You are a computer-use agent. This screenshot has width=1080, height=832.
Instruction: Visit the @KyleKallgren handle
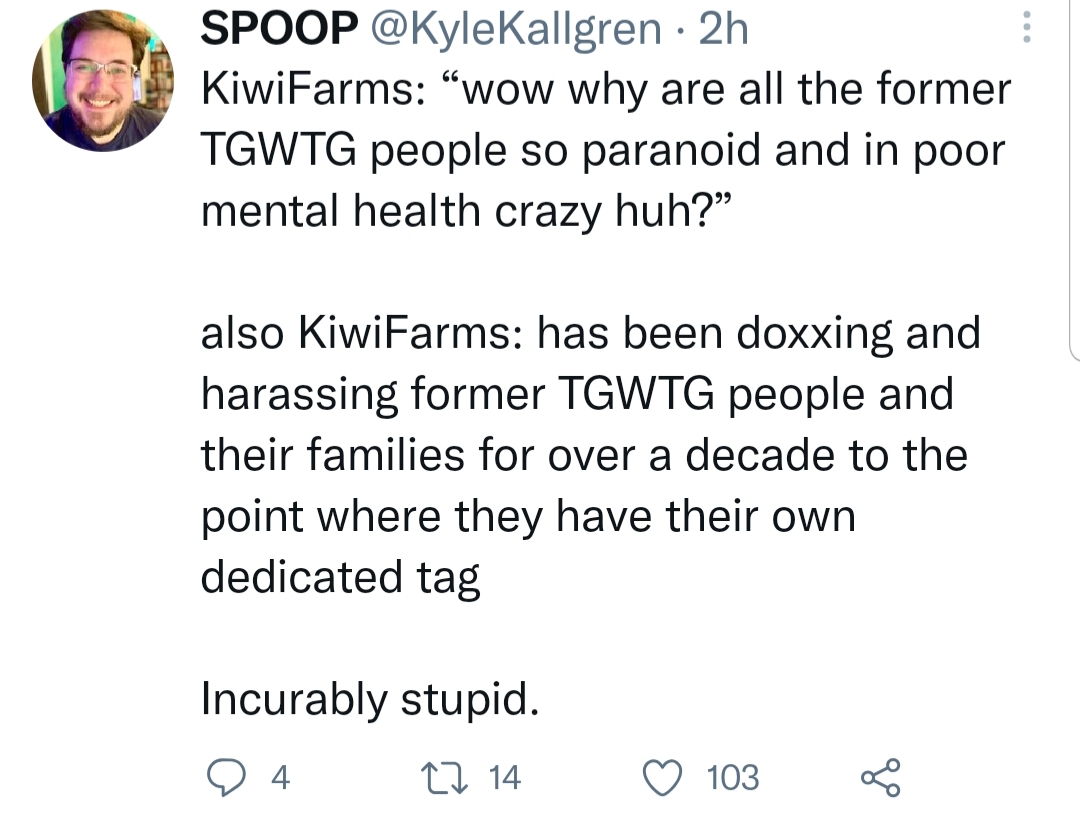point(517,30)
